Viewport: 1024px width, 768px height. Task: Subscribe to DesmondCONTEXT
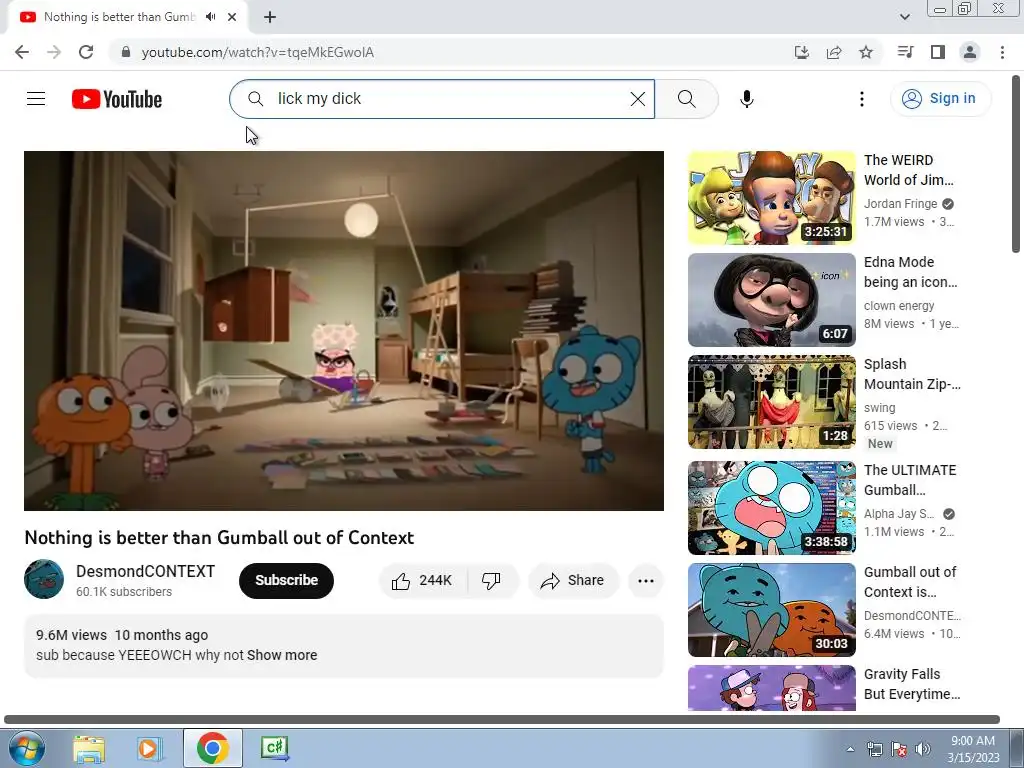pyautogui.click(x=286, y=581)
